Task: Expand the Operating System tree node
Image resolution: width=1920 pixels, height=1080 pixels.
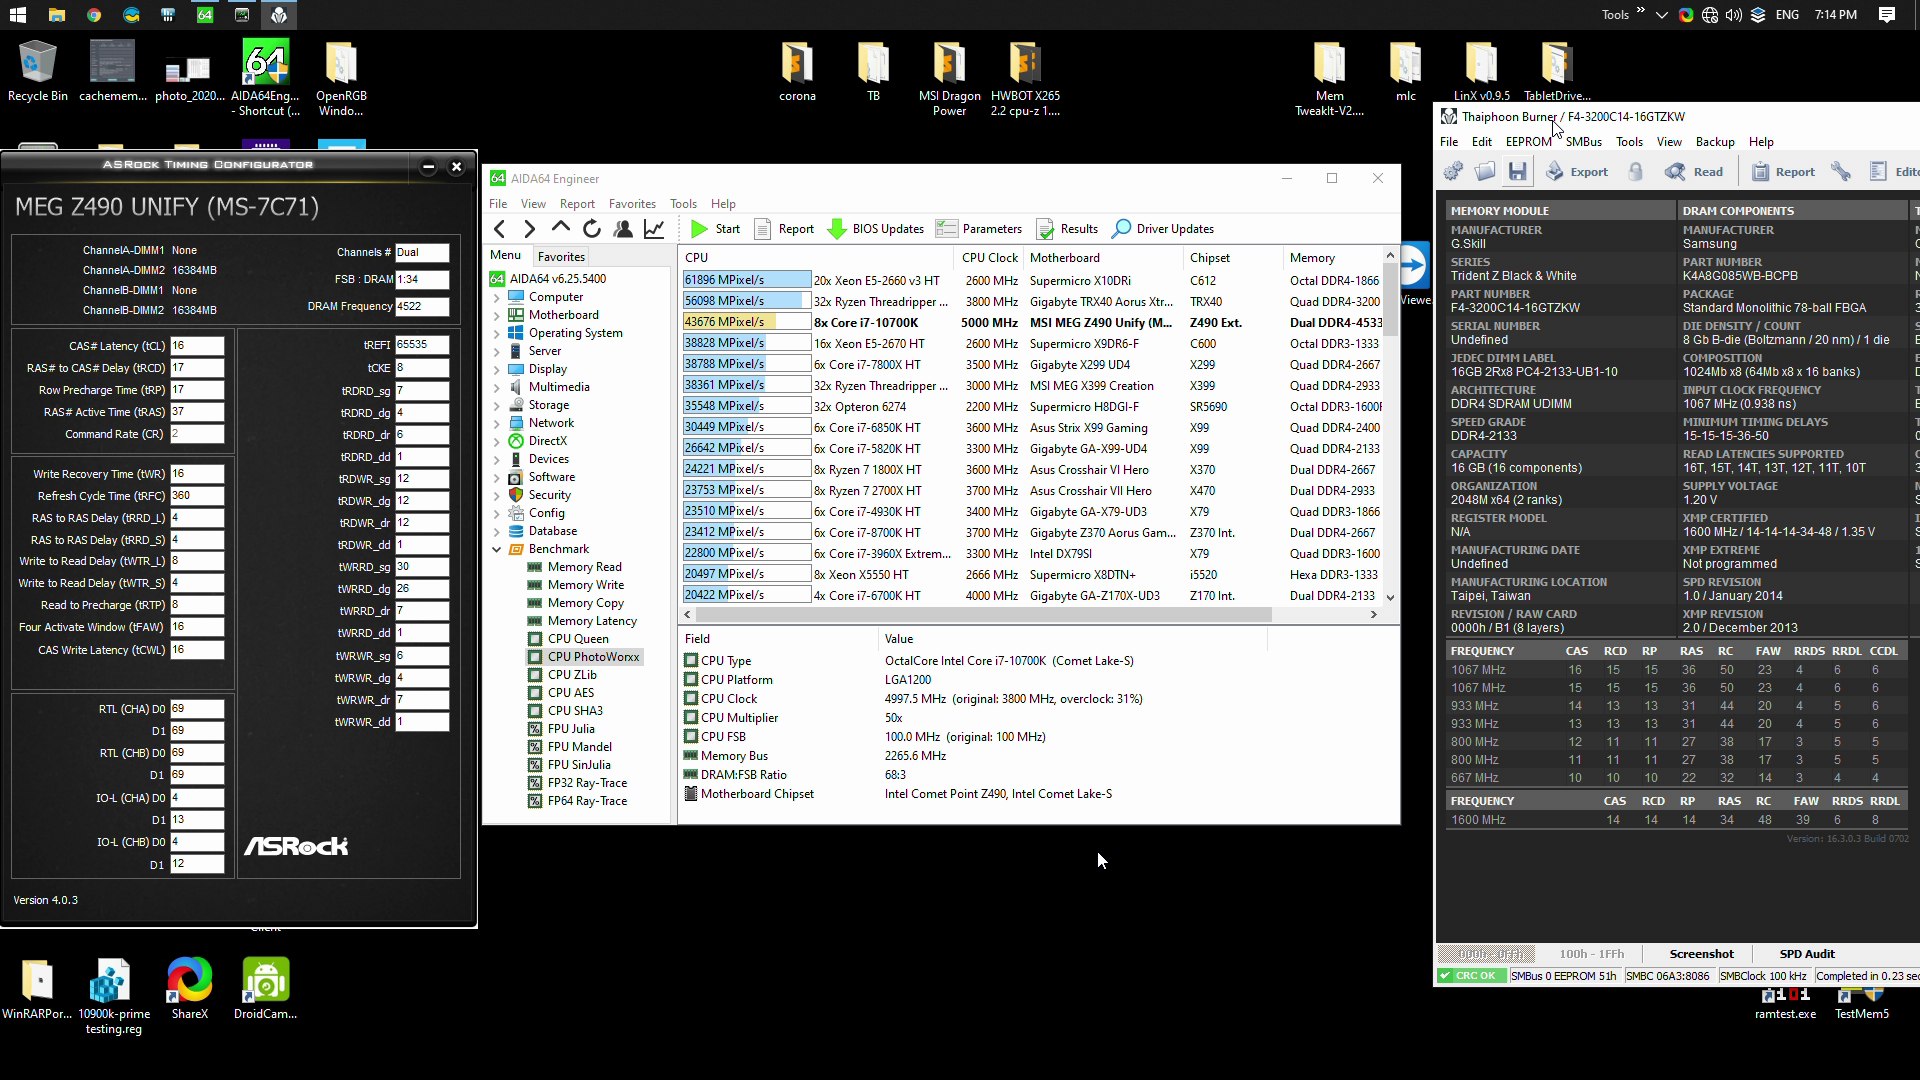Action: coord(496,334)
